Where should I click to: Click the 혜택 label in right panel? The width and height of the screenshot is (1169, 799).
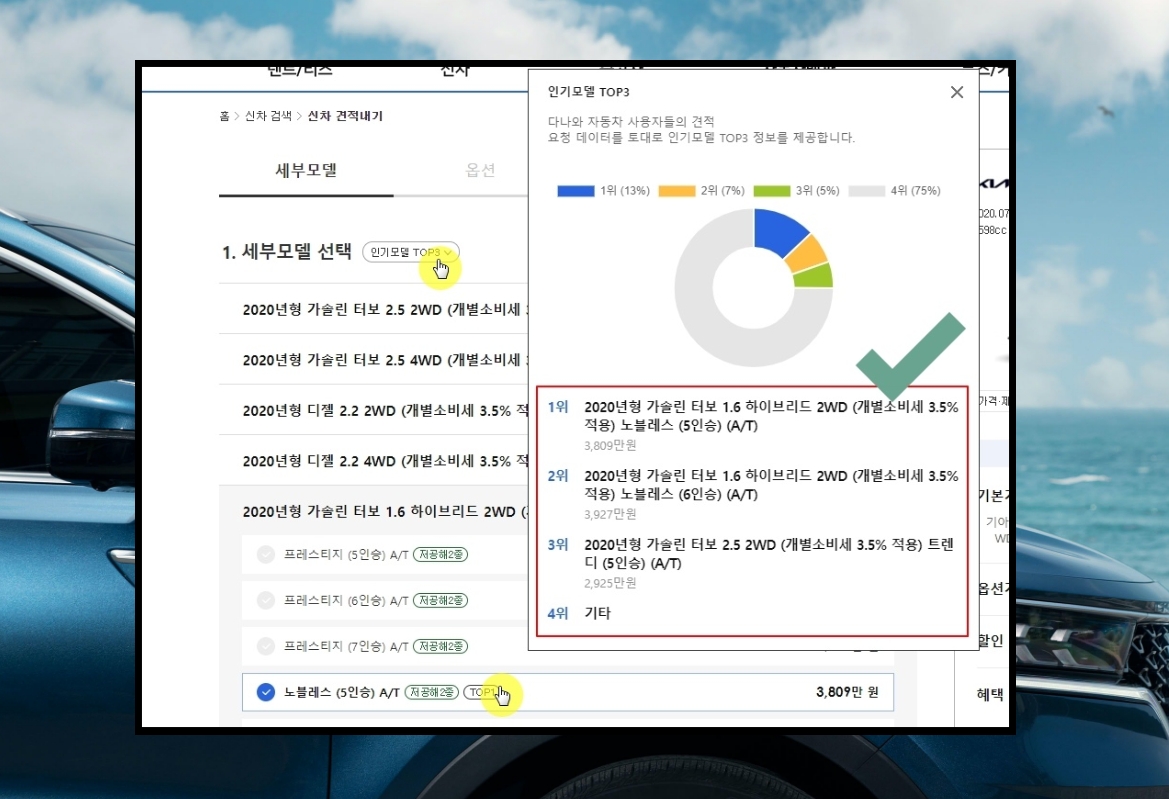pyautogui.click(x=989, y=695)
